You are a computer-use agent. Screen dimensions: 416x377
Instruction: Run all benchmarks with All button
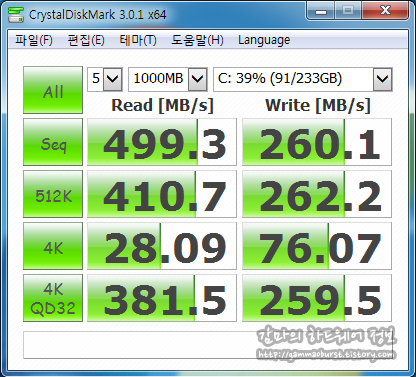[53, 90]
